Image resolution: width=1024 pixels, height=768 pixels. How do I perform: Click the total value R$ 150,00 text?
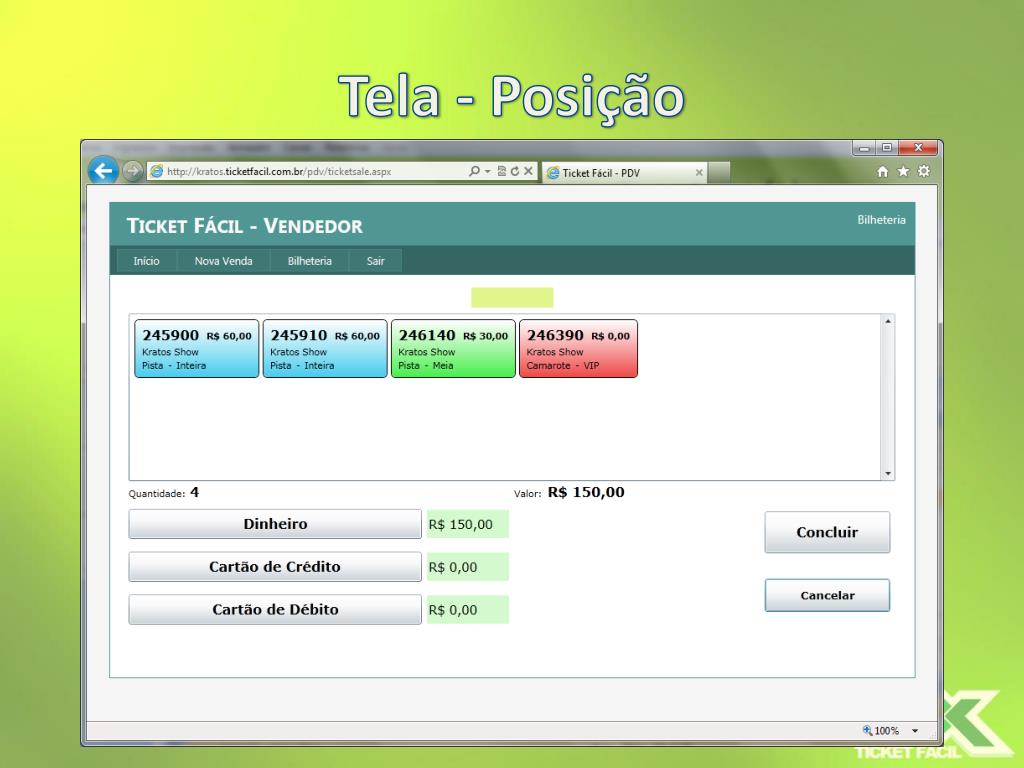586,492
